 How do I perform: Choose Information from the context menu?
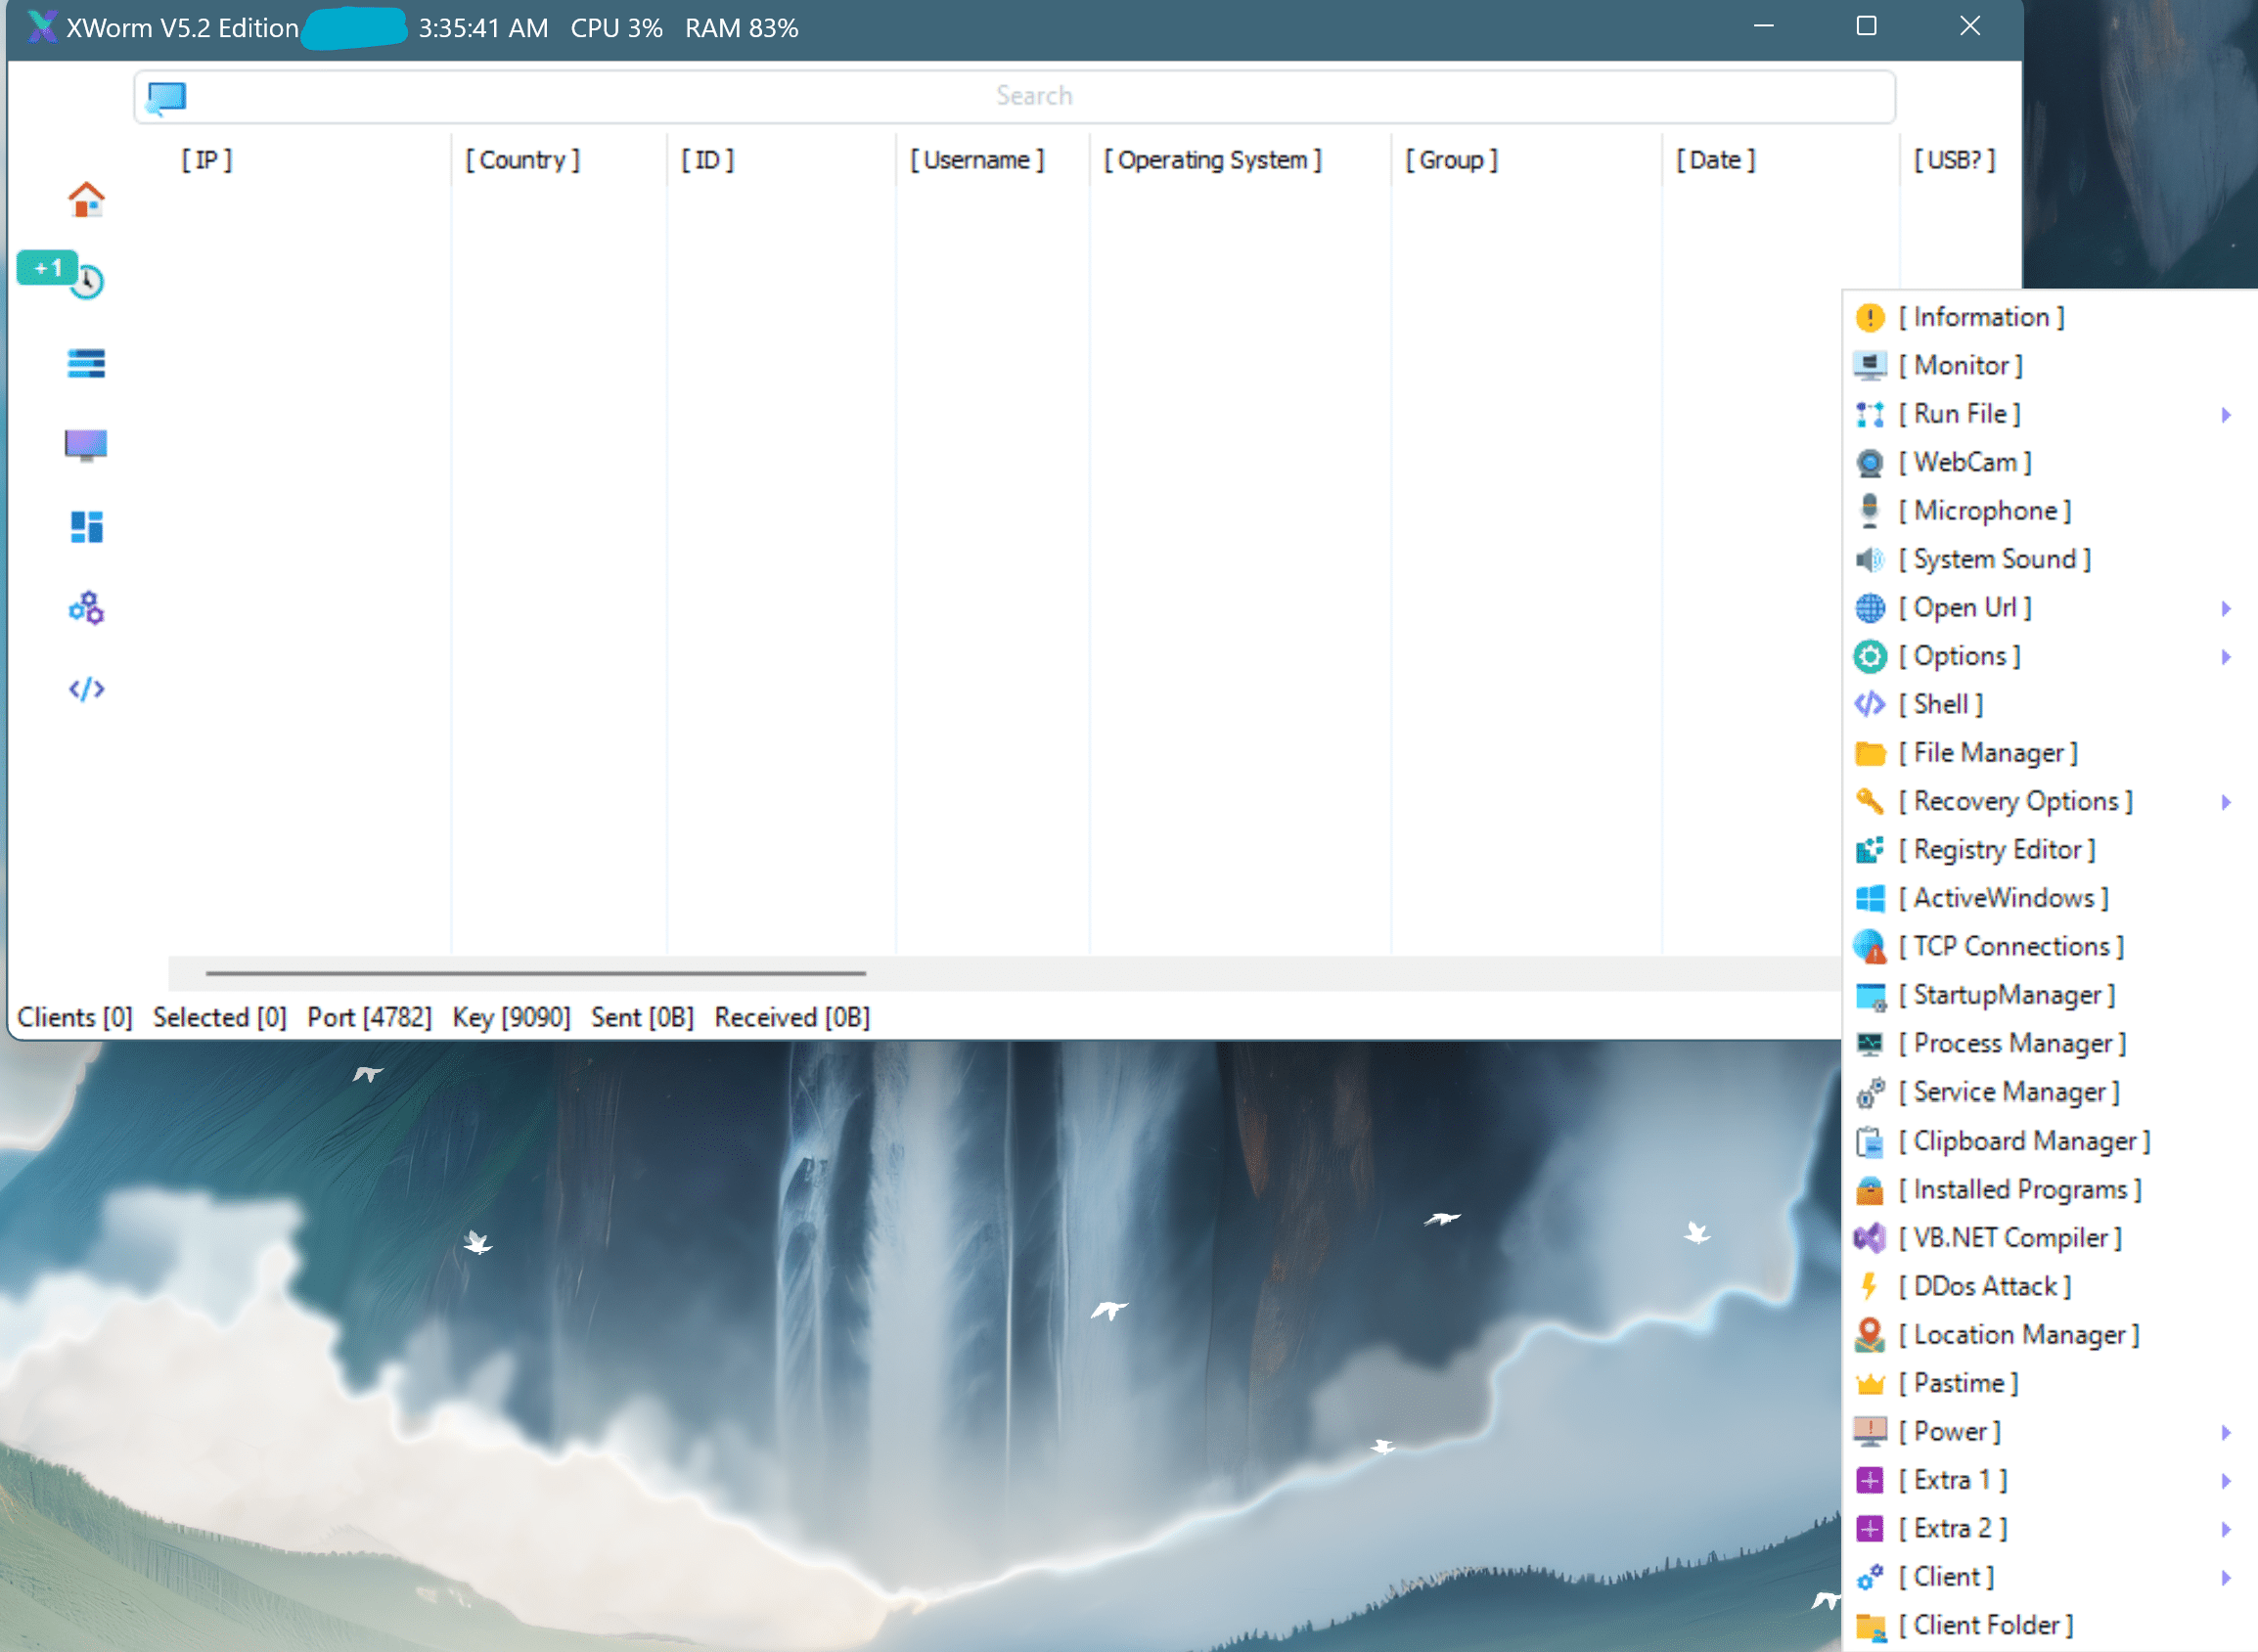pos(1987,318)
